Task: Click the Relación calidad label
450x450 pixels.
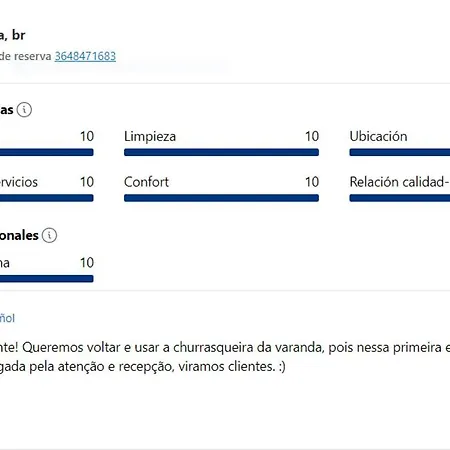Action: [400, 182]
